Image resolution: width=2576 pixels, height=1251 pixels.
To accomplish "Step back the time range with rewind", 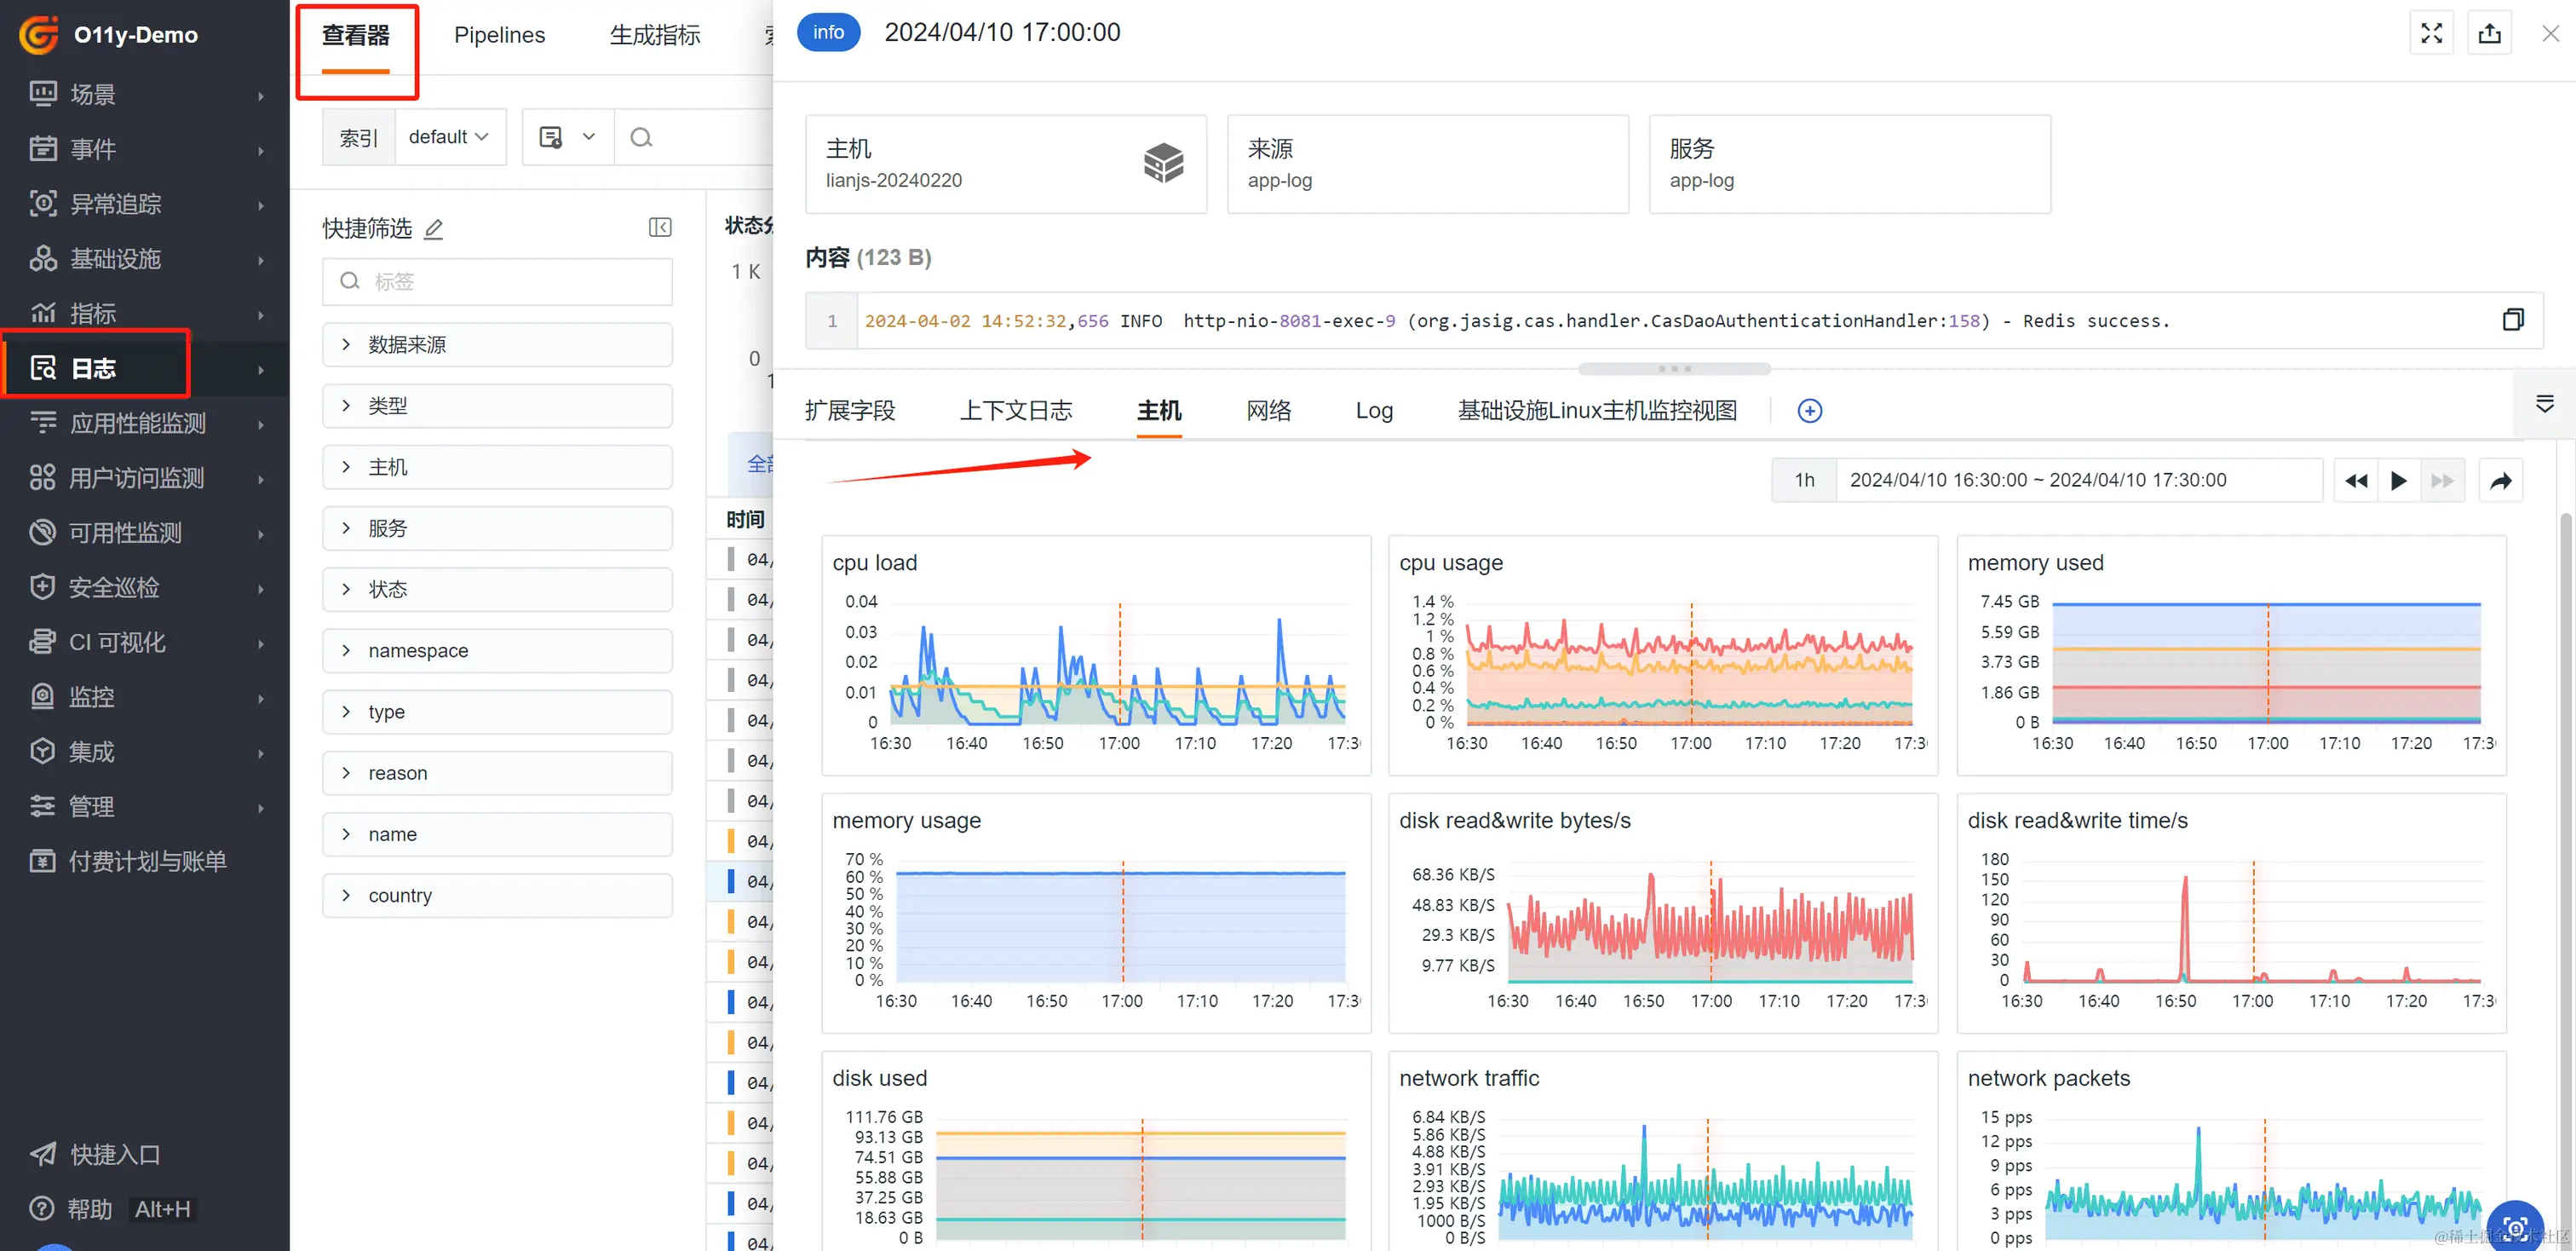I will [2356, 481].
